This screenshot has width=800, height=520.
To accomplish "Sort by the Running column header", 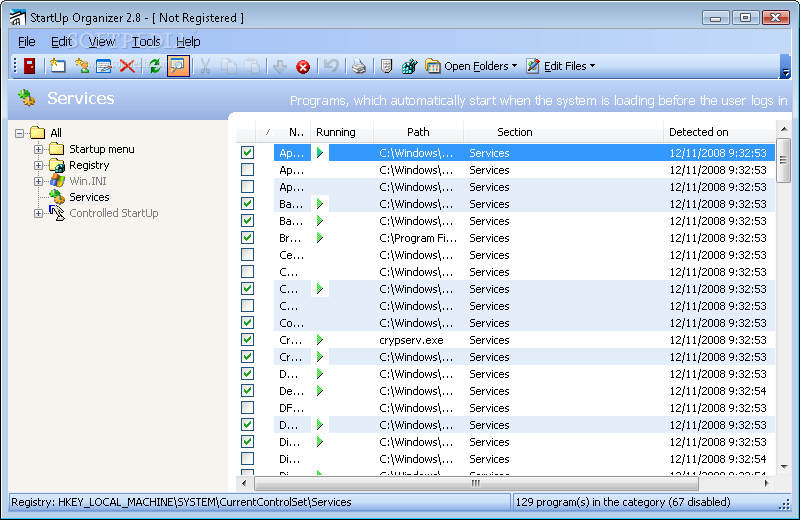I will click(x=342, y=132).
